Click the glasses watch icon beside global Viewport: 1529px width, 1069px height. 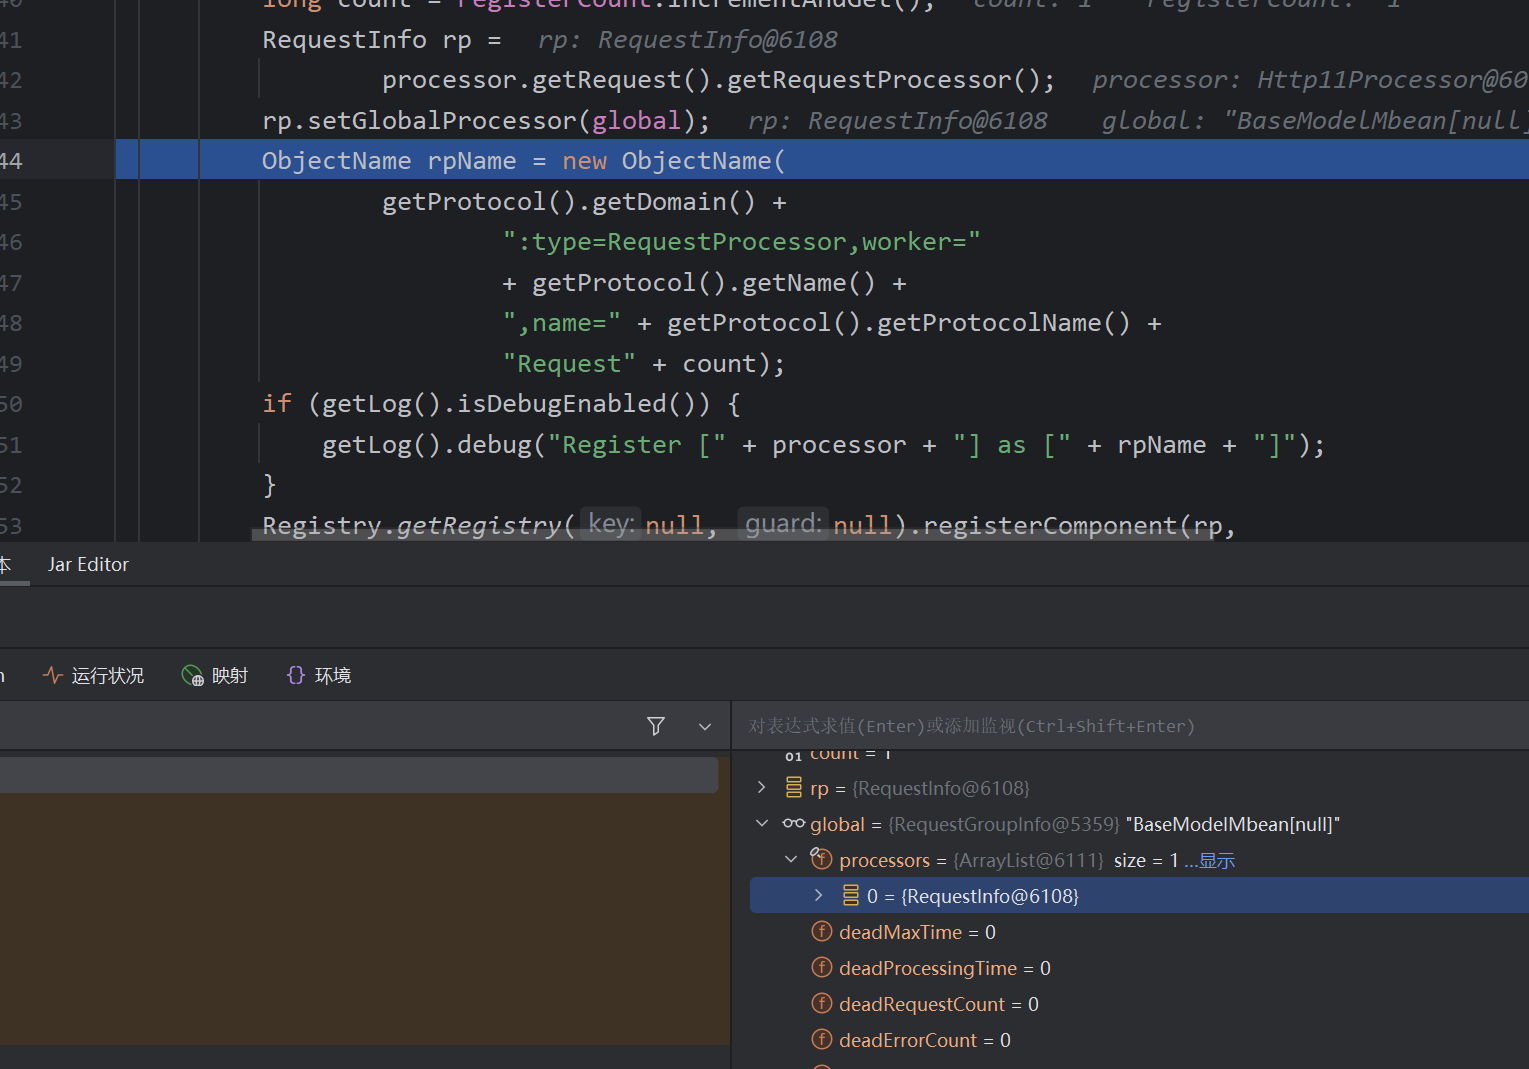[x=794, y=824]
